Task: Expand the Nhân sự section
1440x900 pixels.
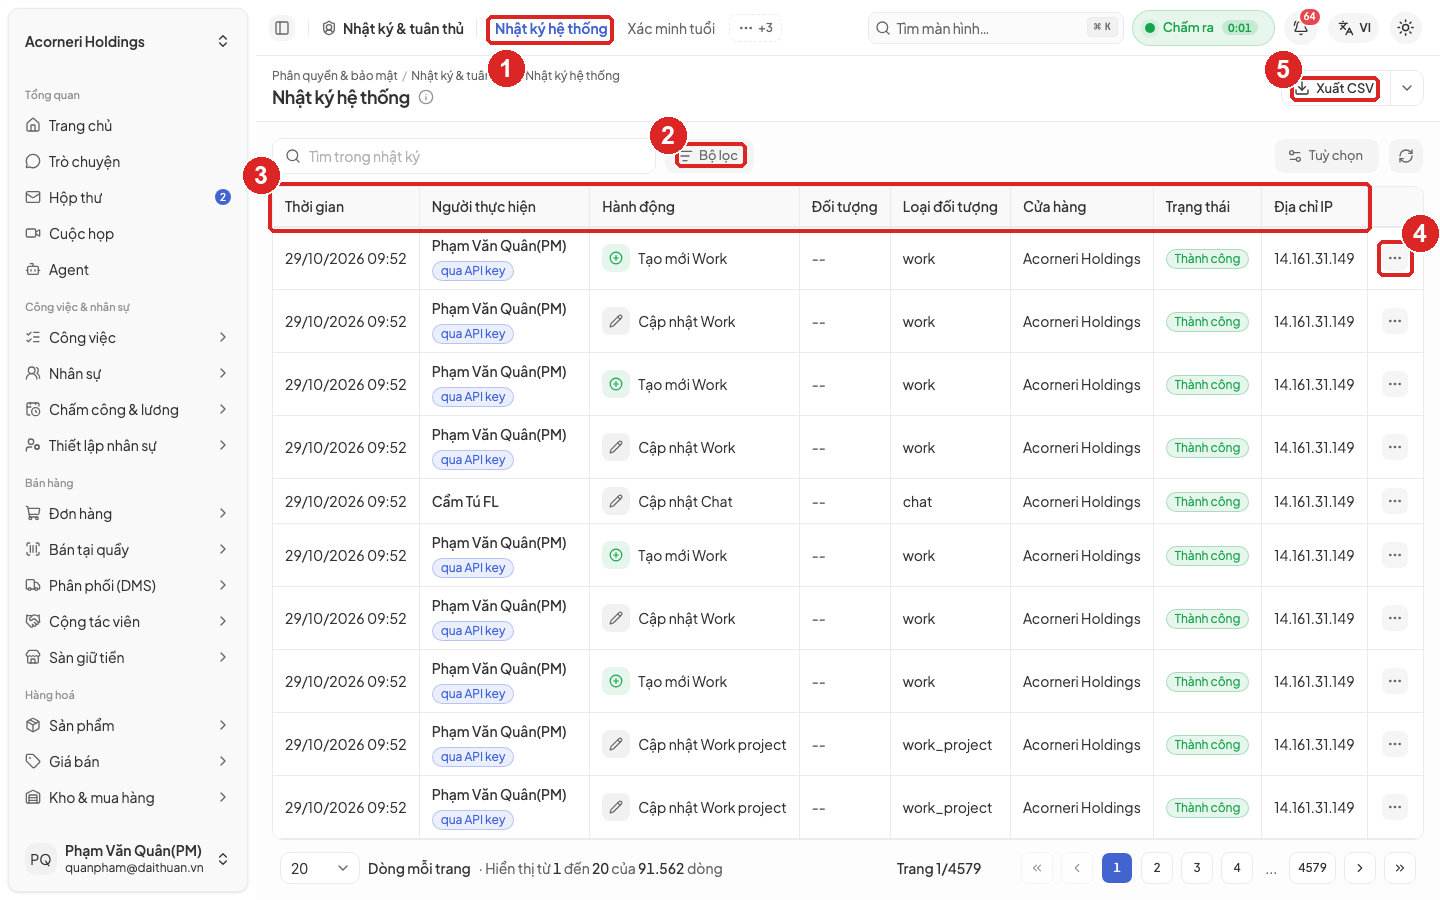Action: click(x=128, y=374)
